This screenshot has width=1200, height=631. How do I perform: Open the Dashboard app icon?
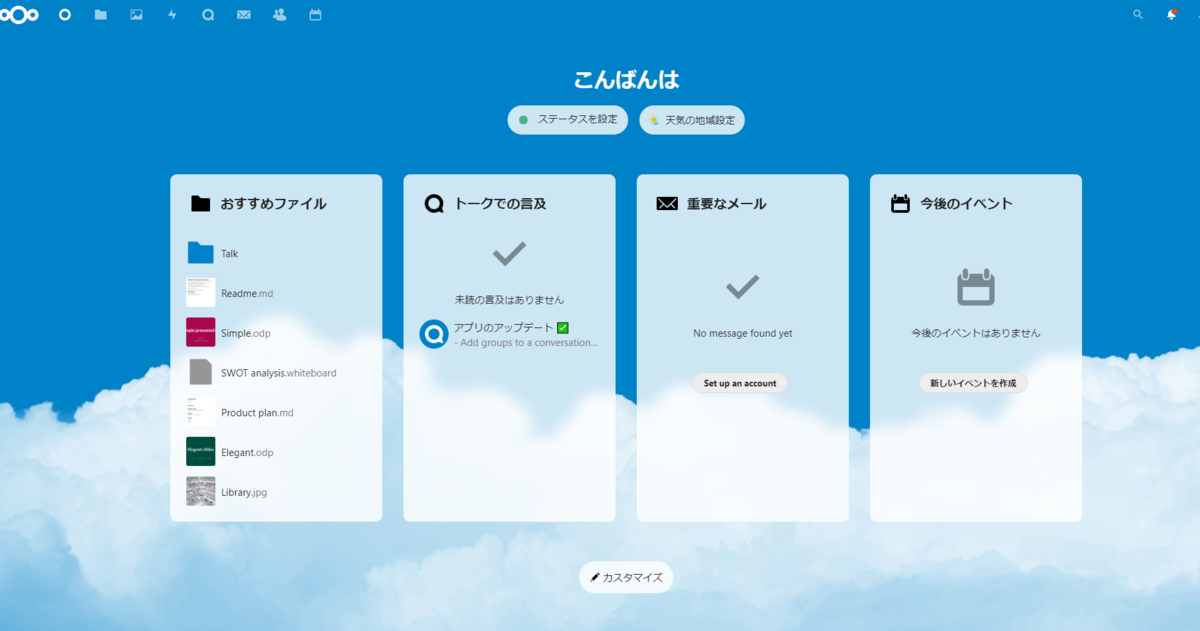click(x=65, y=15)
